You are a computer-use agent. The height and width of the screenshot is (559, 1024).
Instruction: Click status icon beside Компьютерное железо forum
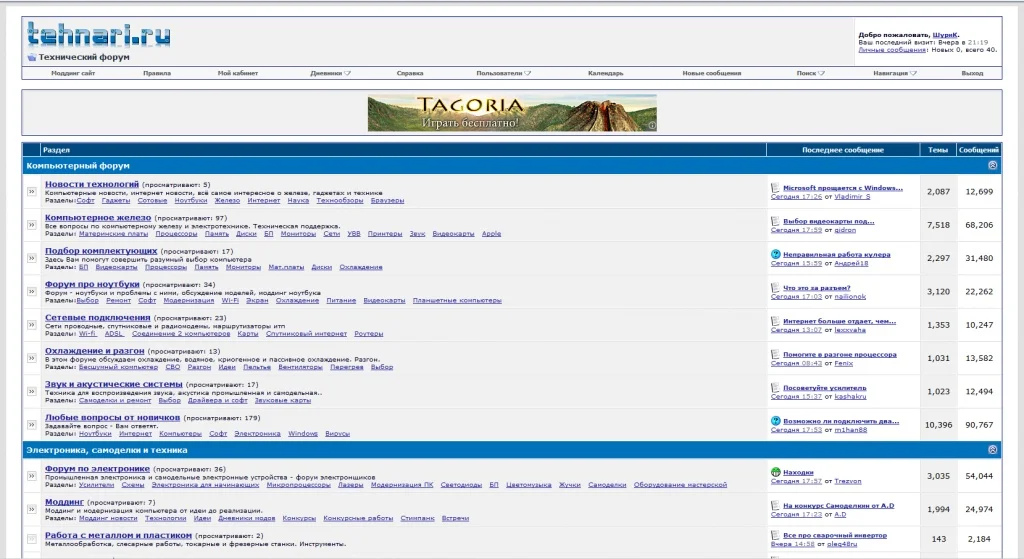tap(31, 225)
